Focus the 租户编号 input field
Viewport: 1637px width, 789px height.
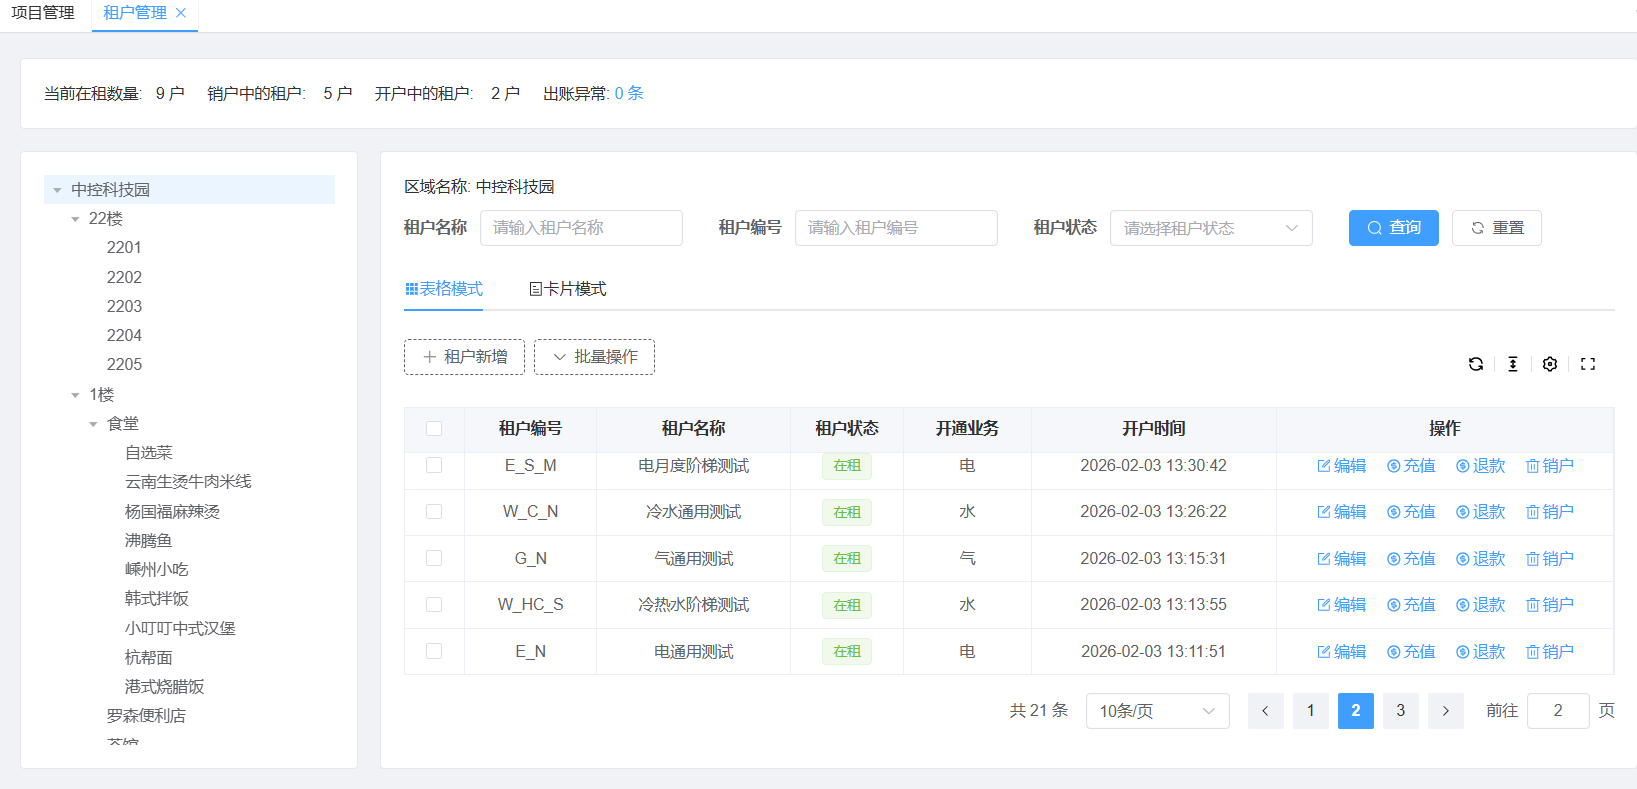pyautogui.click(x=896, y=228)
